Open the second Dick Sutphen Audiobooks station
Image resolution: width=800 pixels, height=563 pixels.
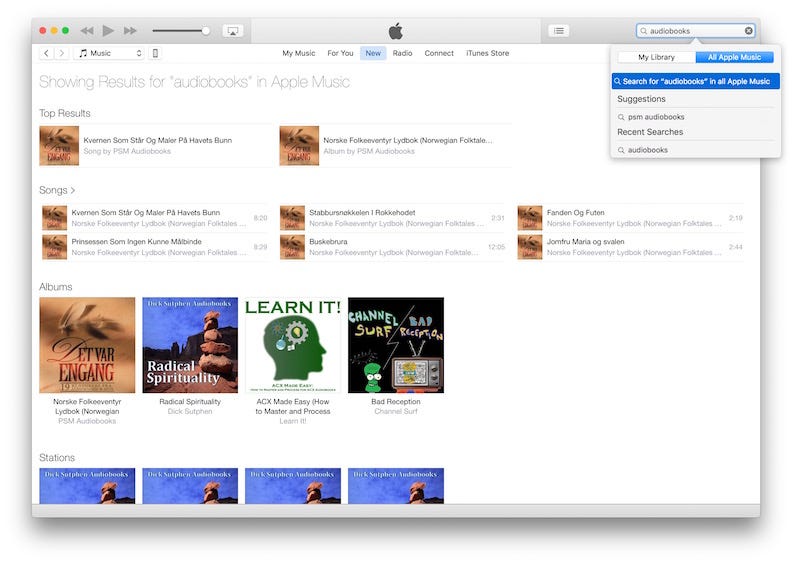[x=190, y=486]
